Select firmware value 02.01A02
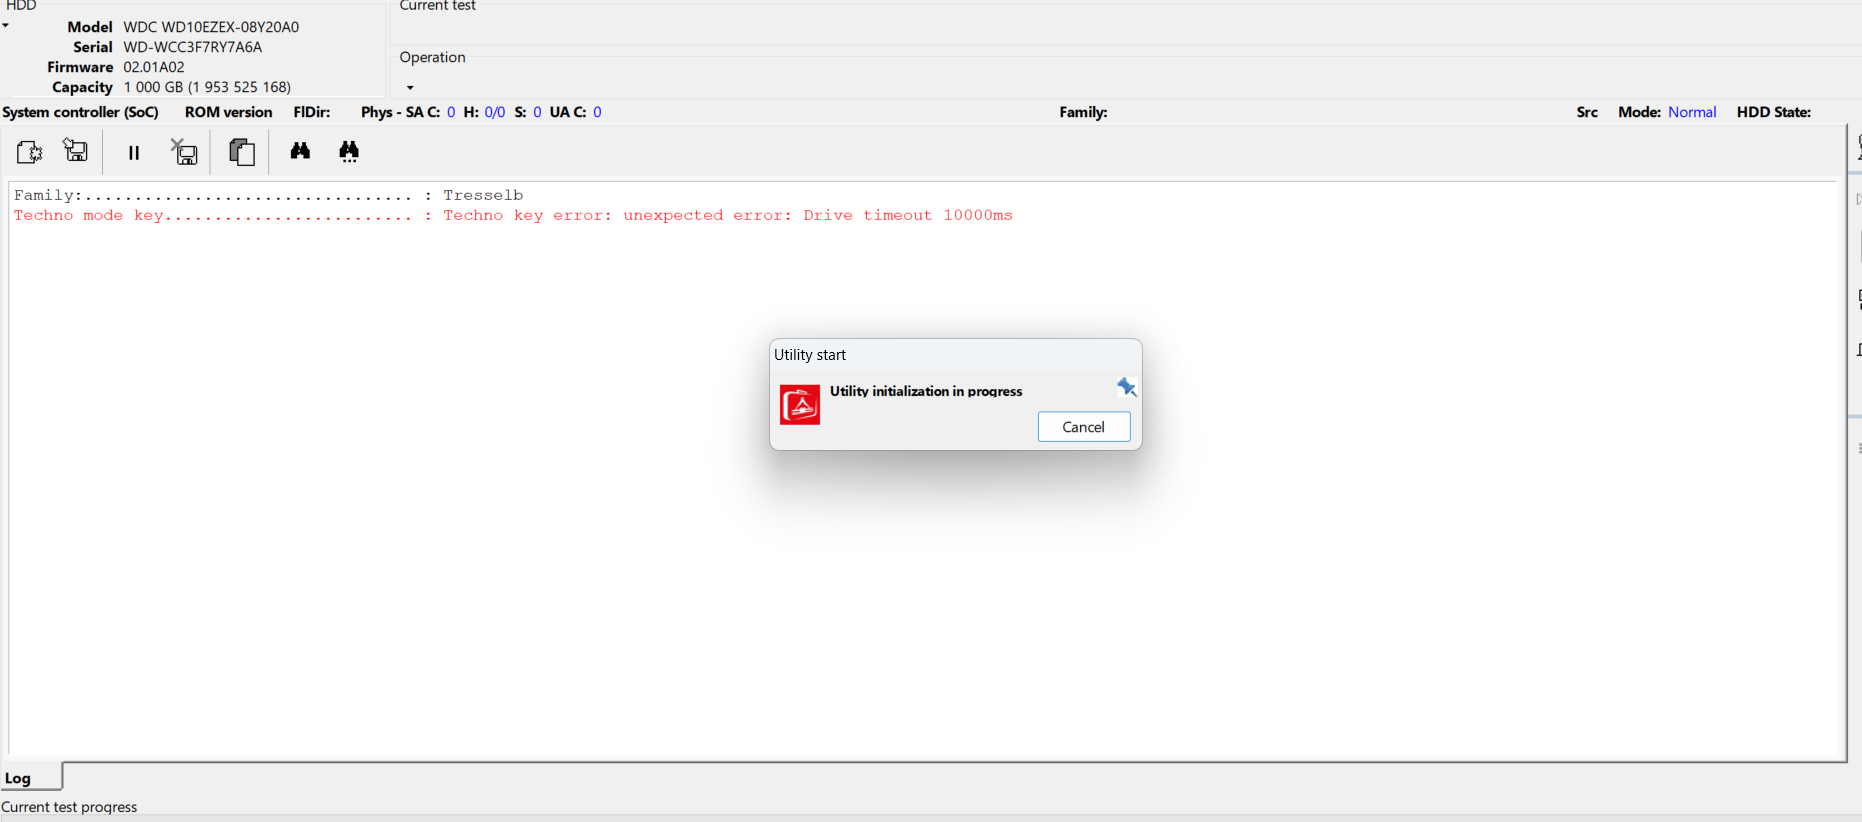 [x=154, y=67]
